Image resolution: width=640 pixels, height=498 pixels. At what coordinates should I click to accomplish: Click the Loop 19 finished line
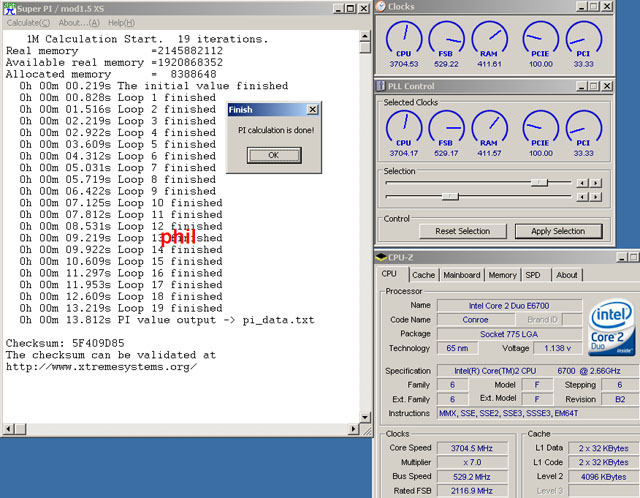click(x=121, y=308)
